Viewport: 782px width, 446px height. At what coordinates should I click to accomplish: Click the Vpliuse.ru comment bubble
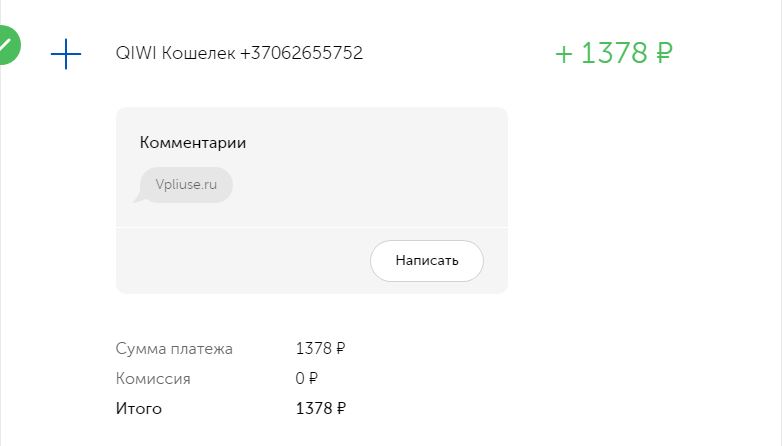coord(186,185)
